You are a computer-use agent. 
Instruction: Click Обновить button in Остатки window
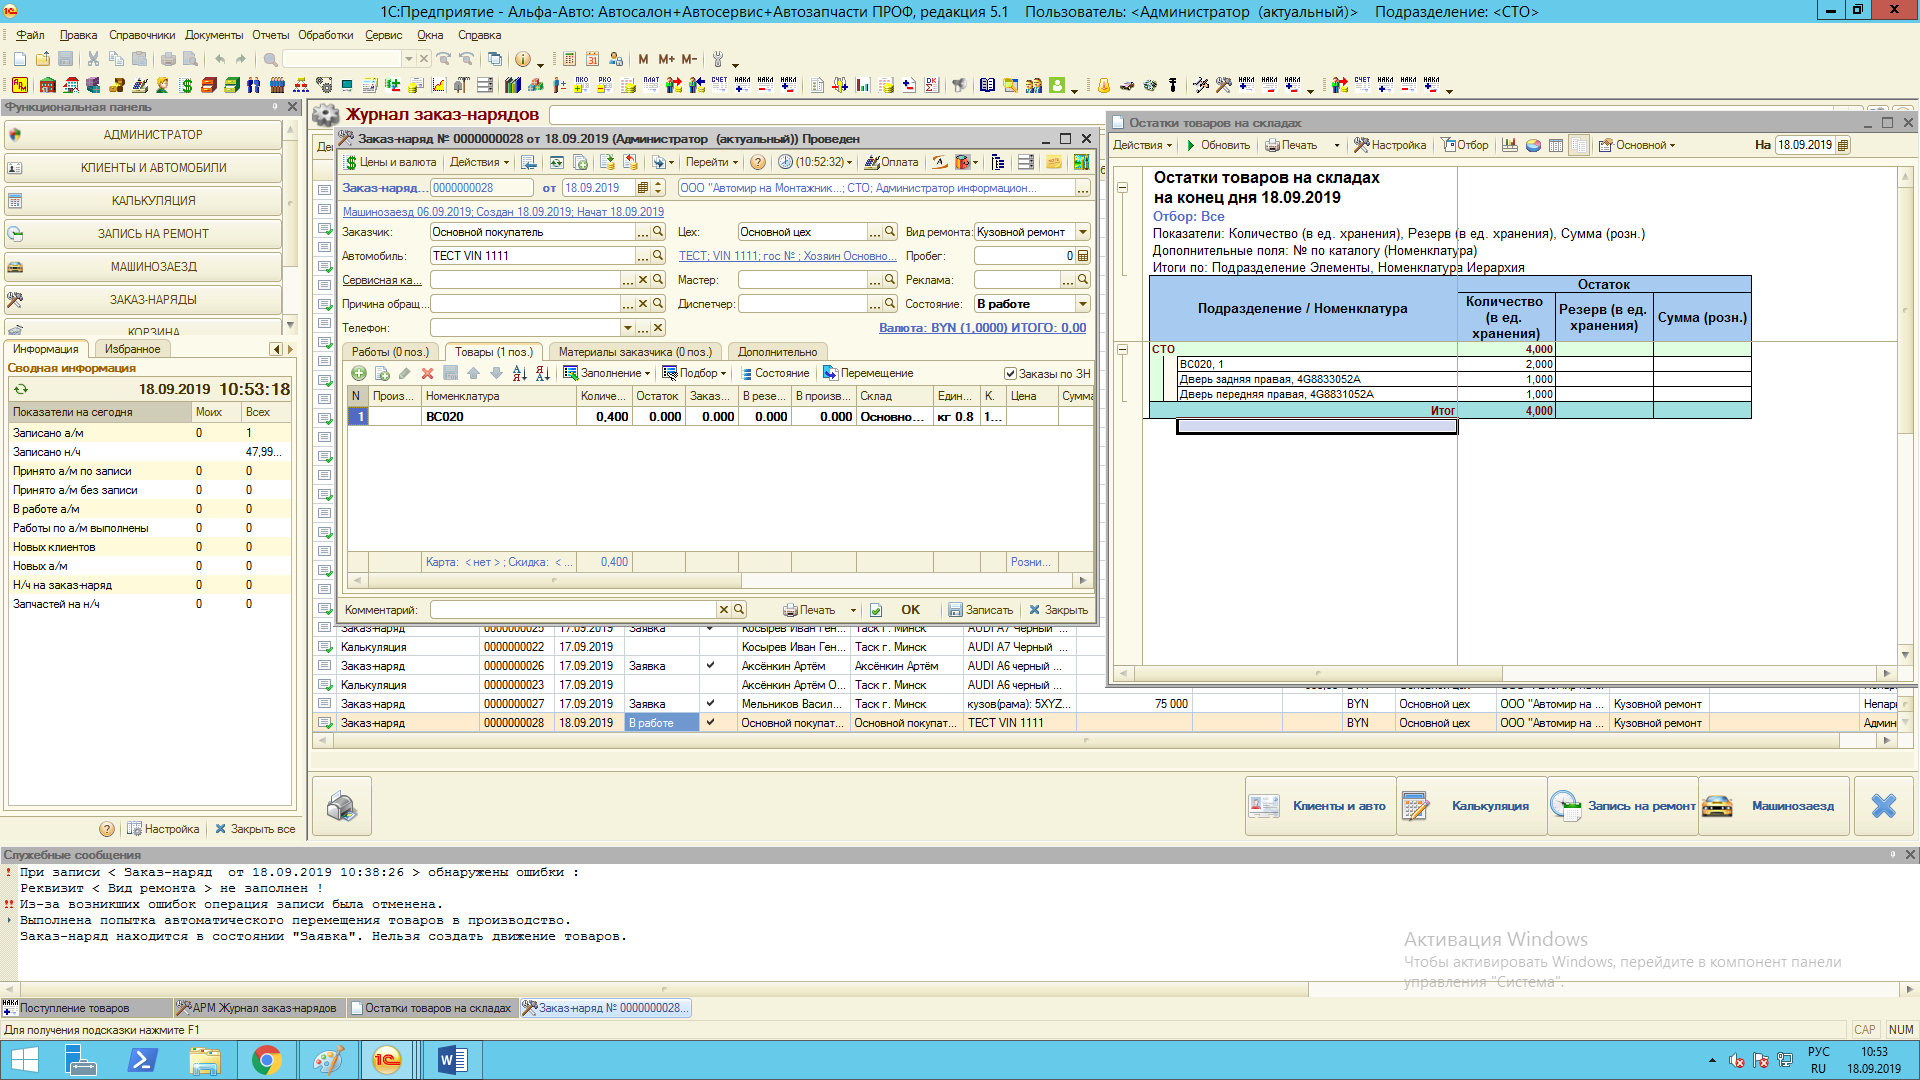coord(1217,145)
